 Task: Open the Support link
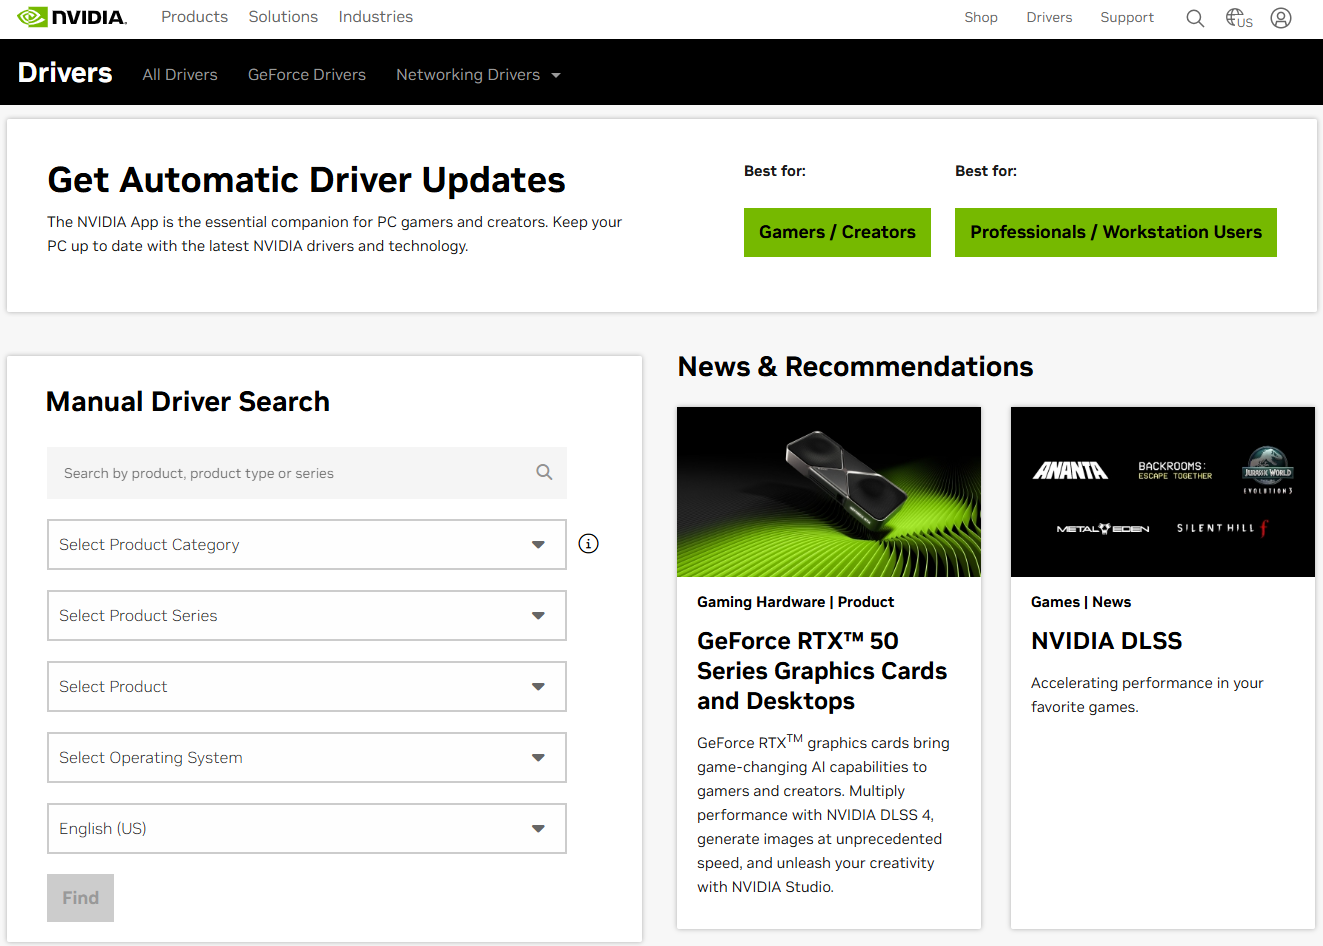tap(1127, 17)
